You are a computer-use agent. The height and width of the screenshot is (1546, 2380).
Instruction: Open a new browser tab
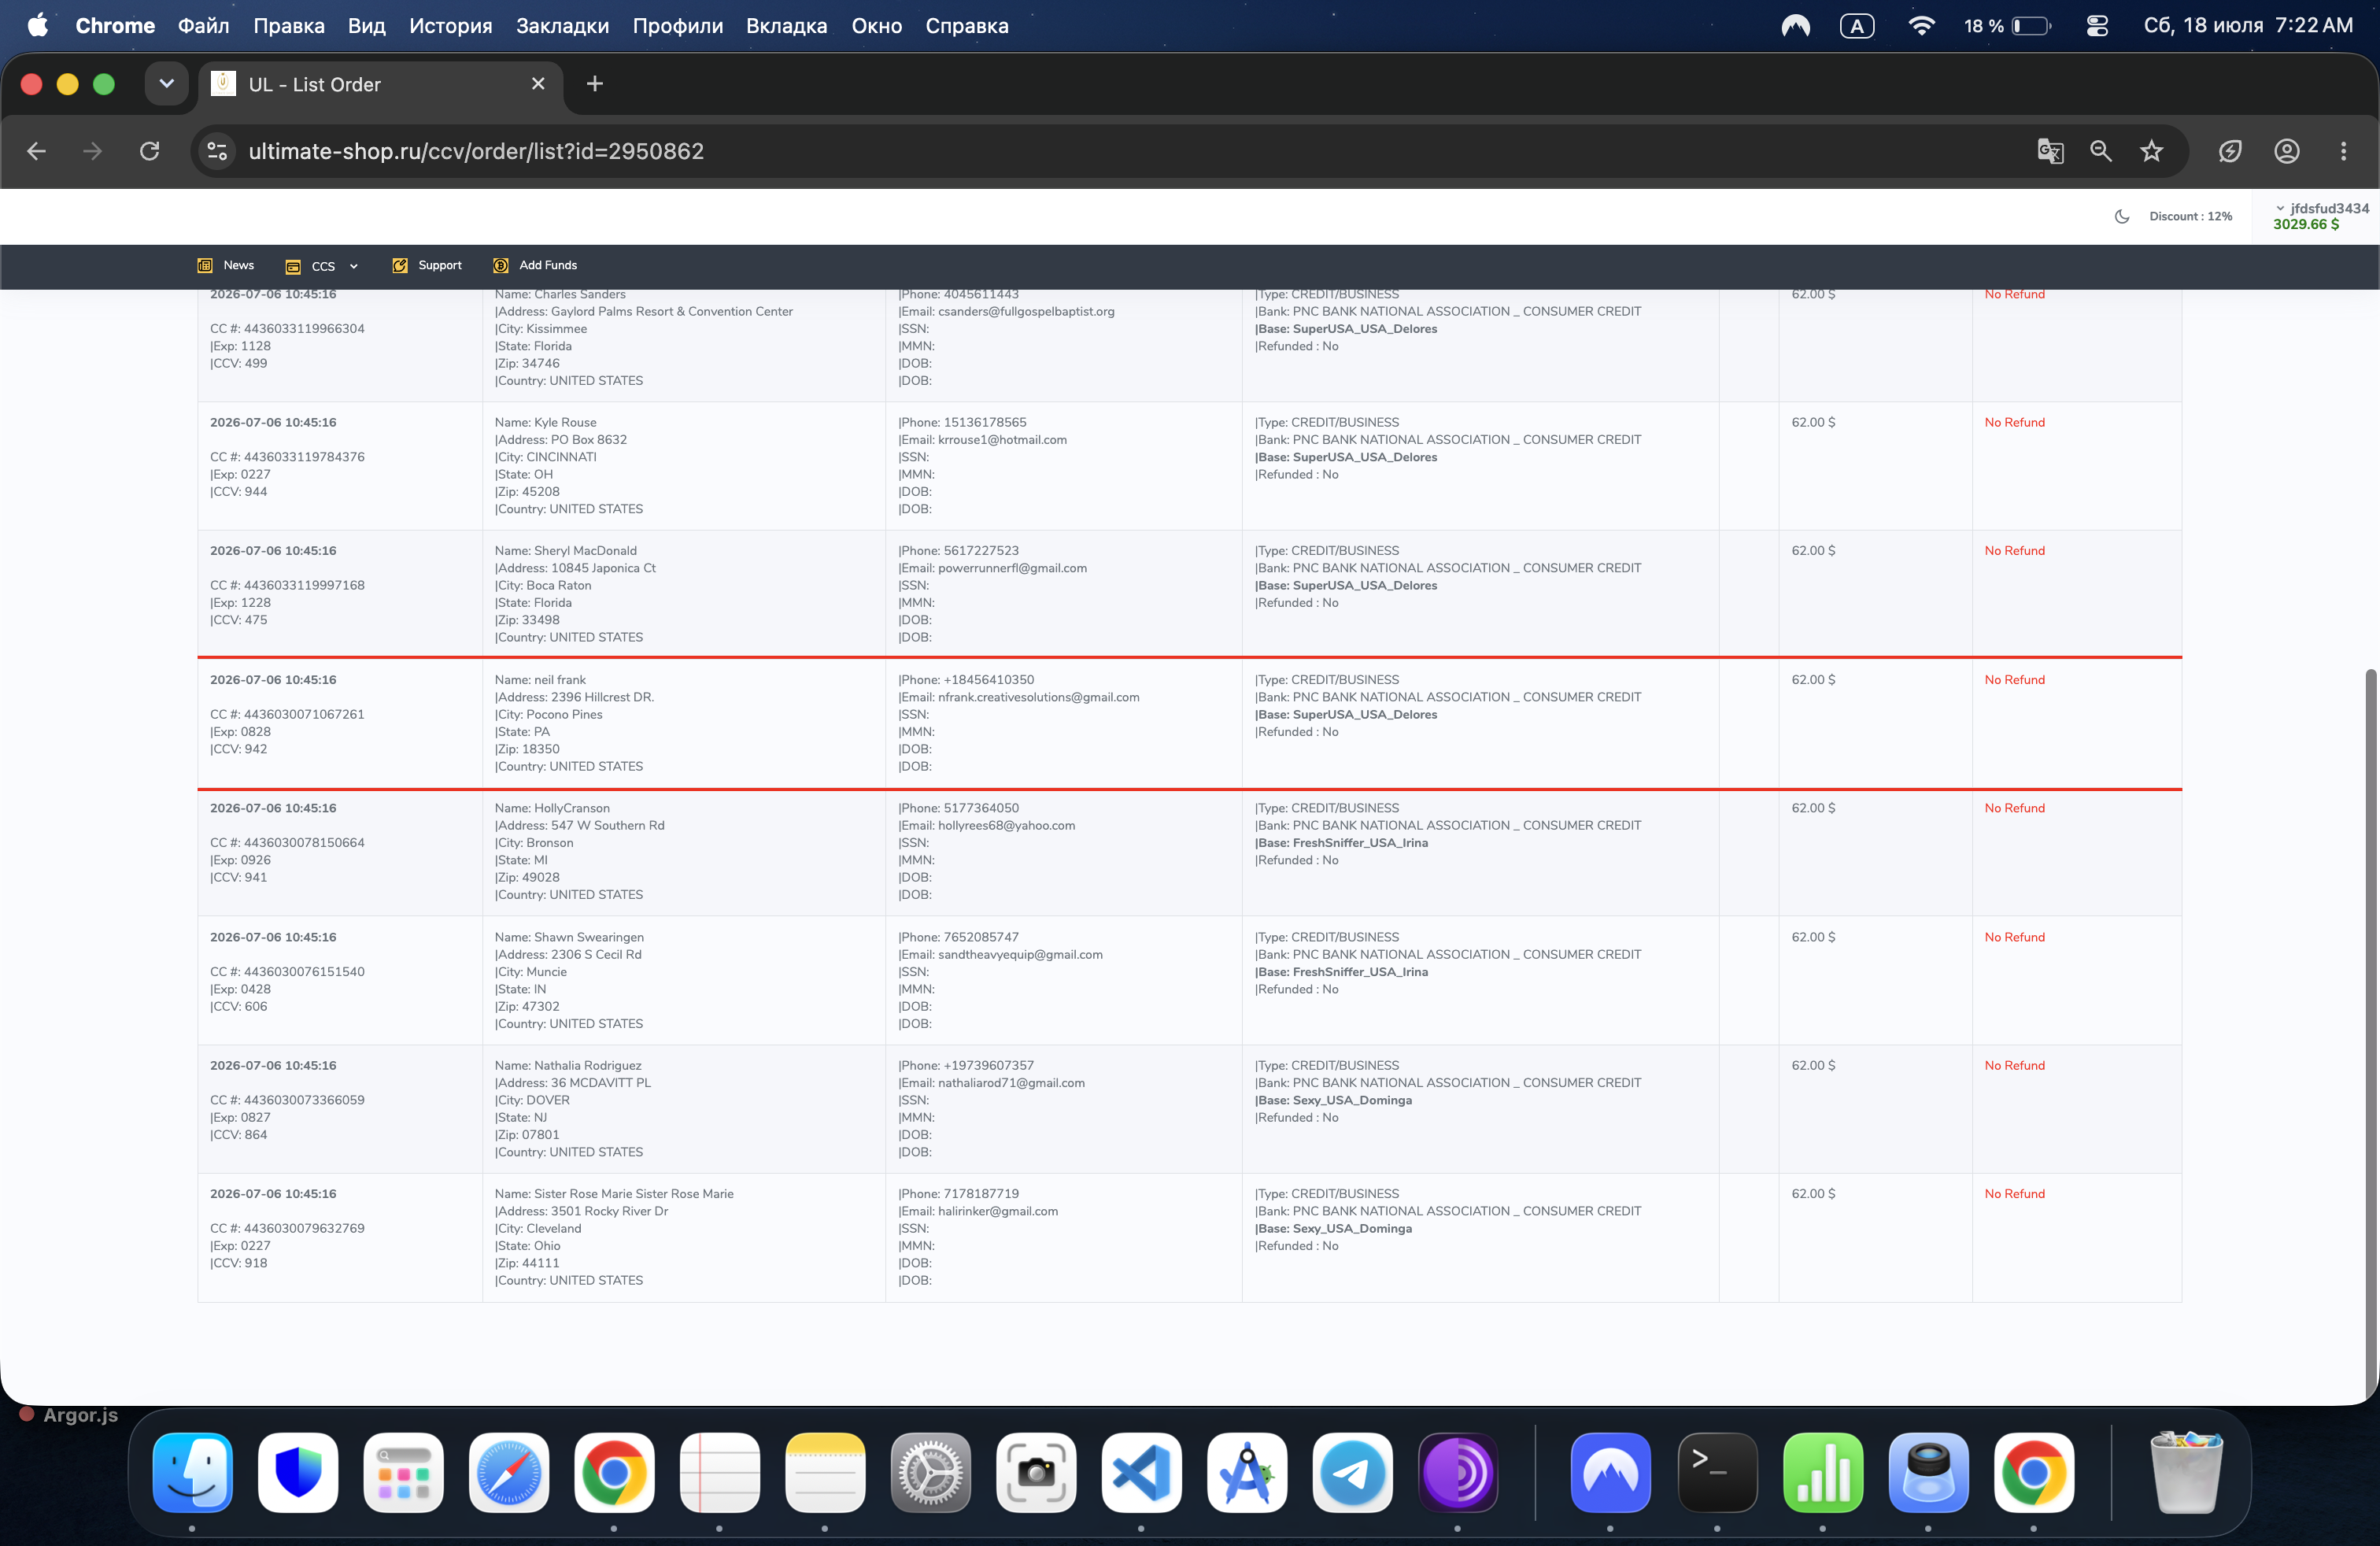point(595,84)
